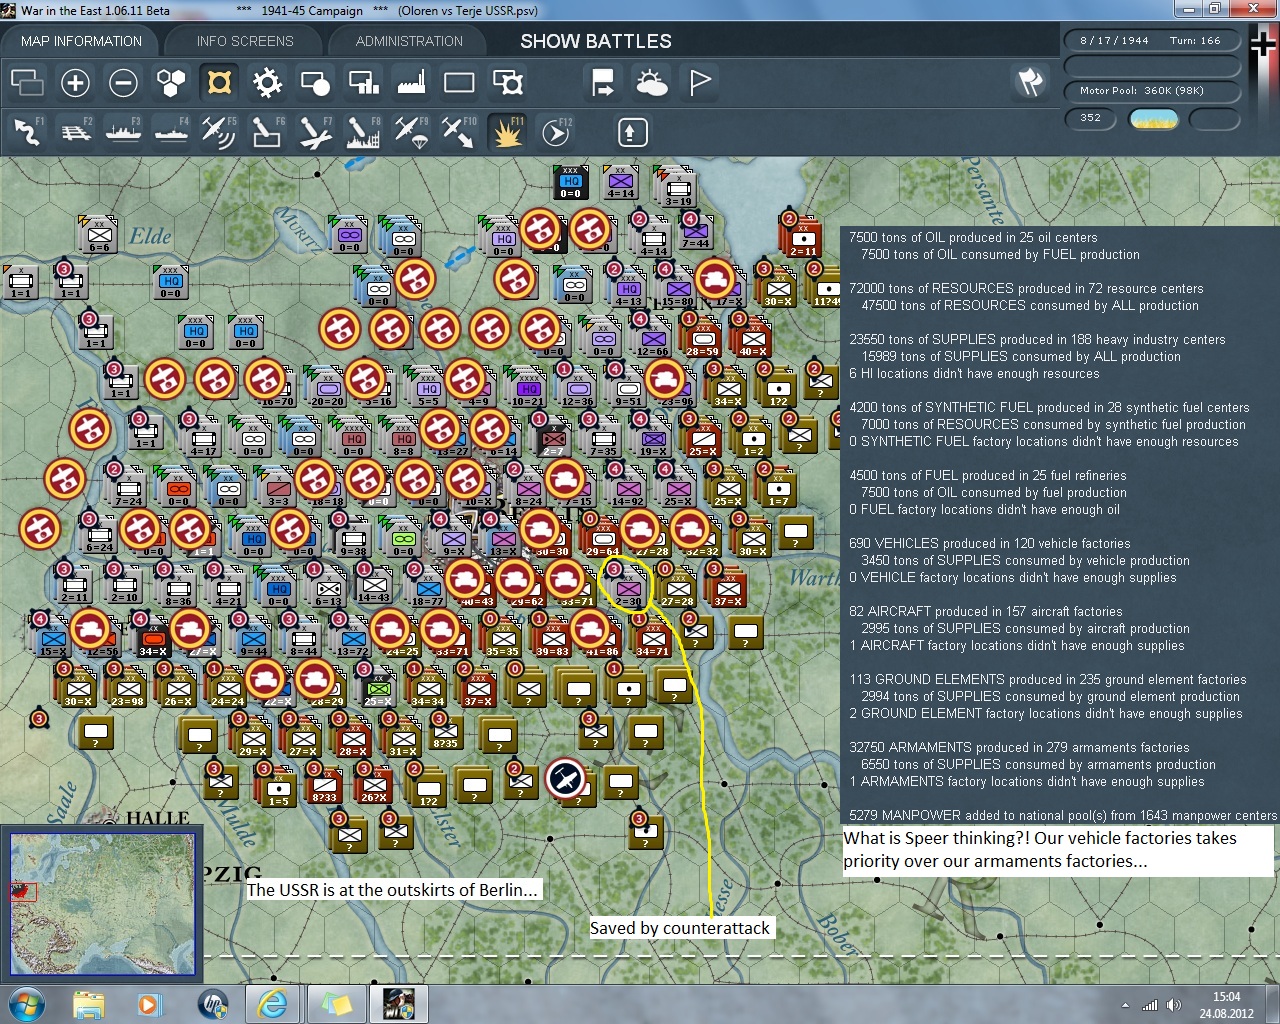This screenshot has width=1280, height=1024.
Task: Select F1 move mode icon
Action: [27, 131]
